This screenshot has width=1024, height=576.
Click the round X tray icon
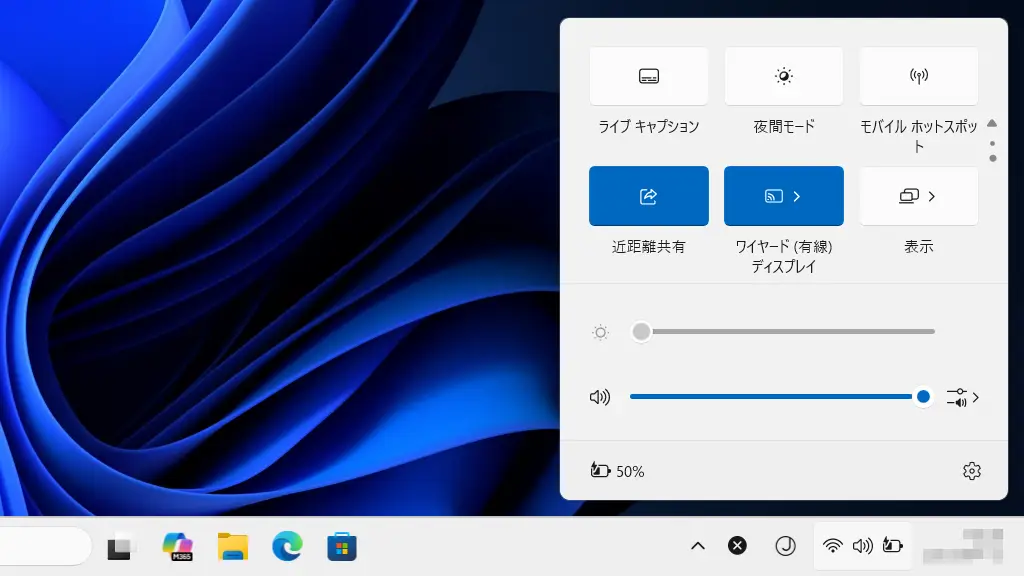(x=737, y=546)
